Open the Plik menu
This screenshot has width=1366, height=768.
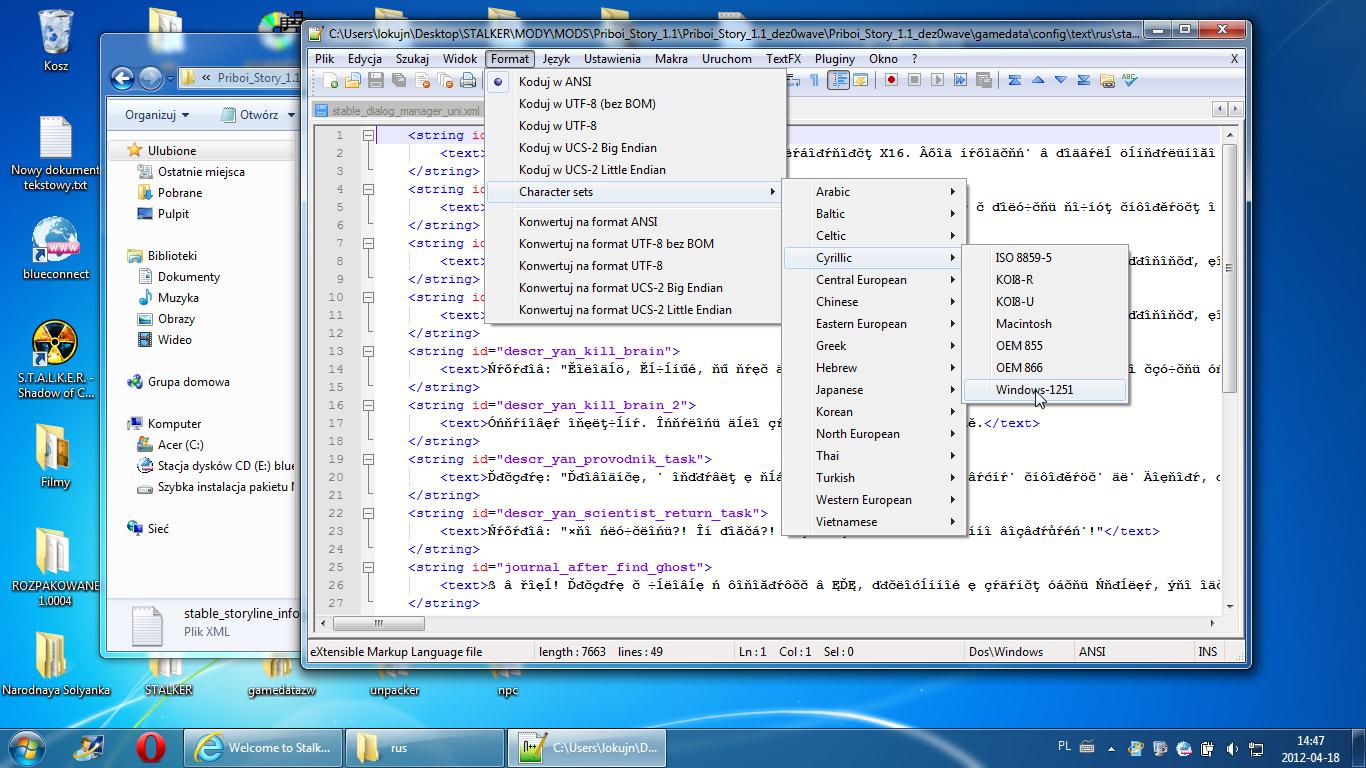(x=325, y=59)
